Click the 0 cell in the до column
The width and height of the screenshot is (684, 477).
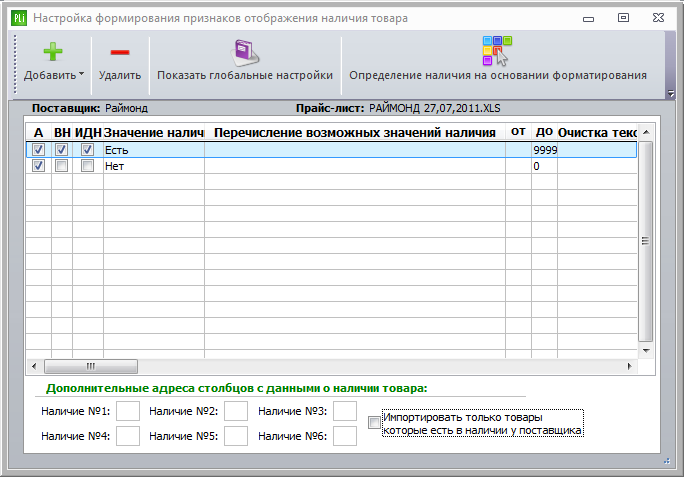544,166
